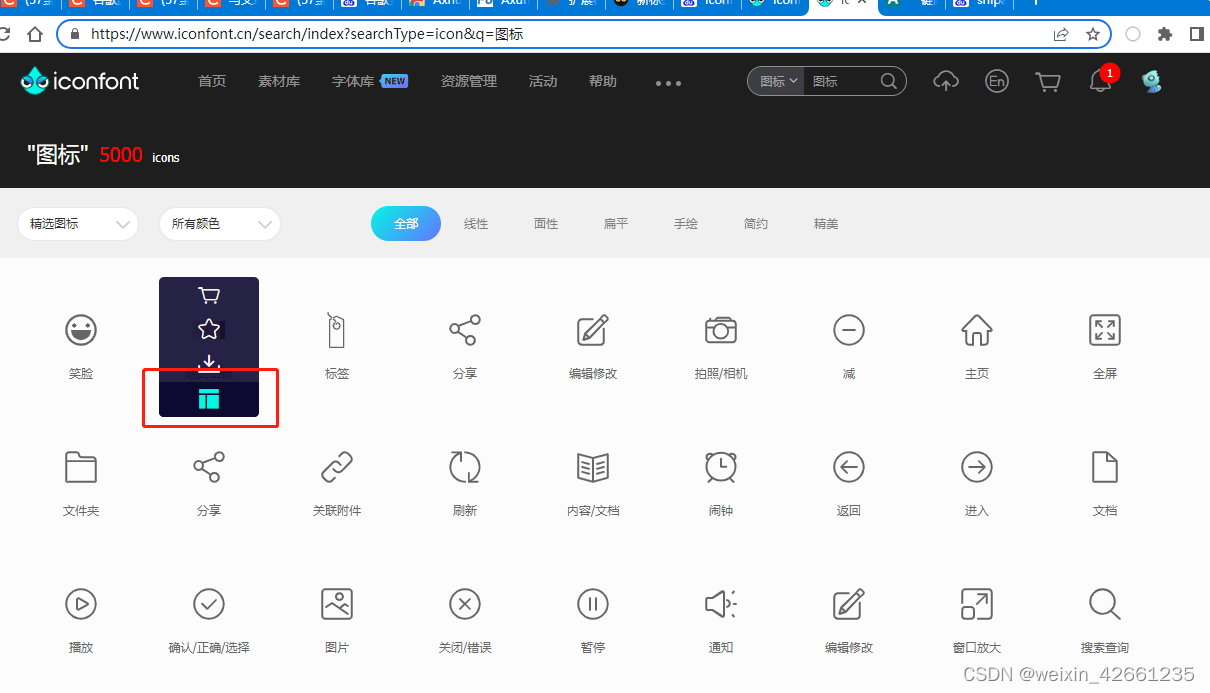1210x693 pixels.
Task: Add icon to cart via overlay cart icon
Action: pyautogui.click(x=208, y=296)
